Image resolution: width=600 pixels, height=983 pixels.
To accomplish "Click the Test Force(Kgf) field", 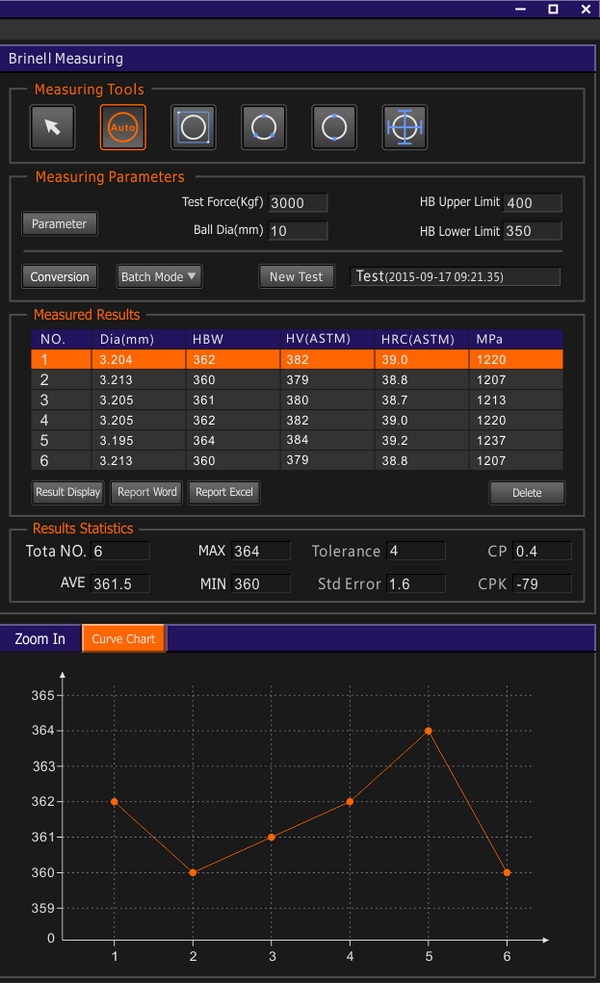I will [x=298, y=202].
